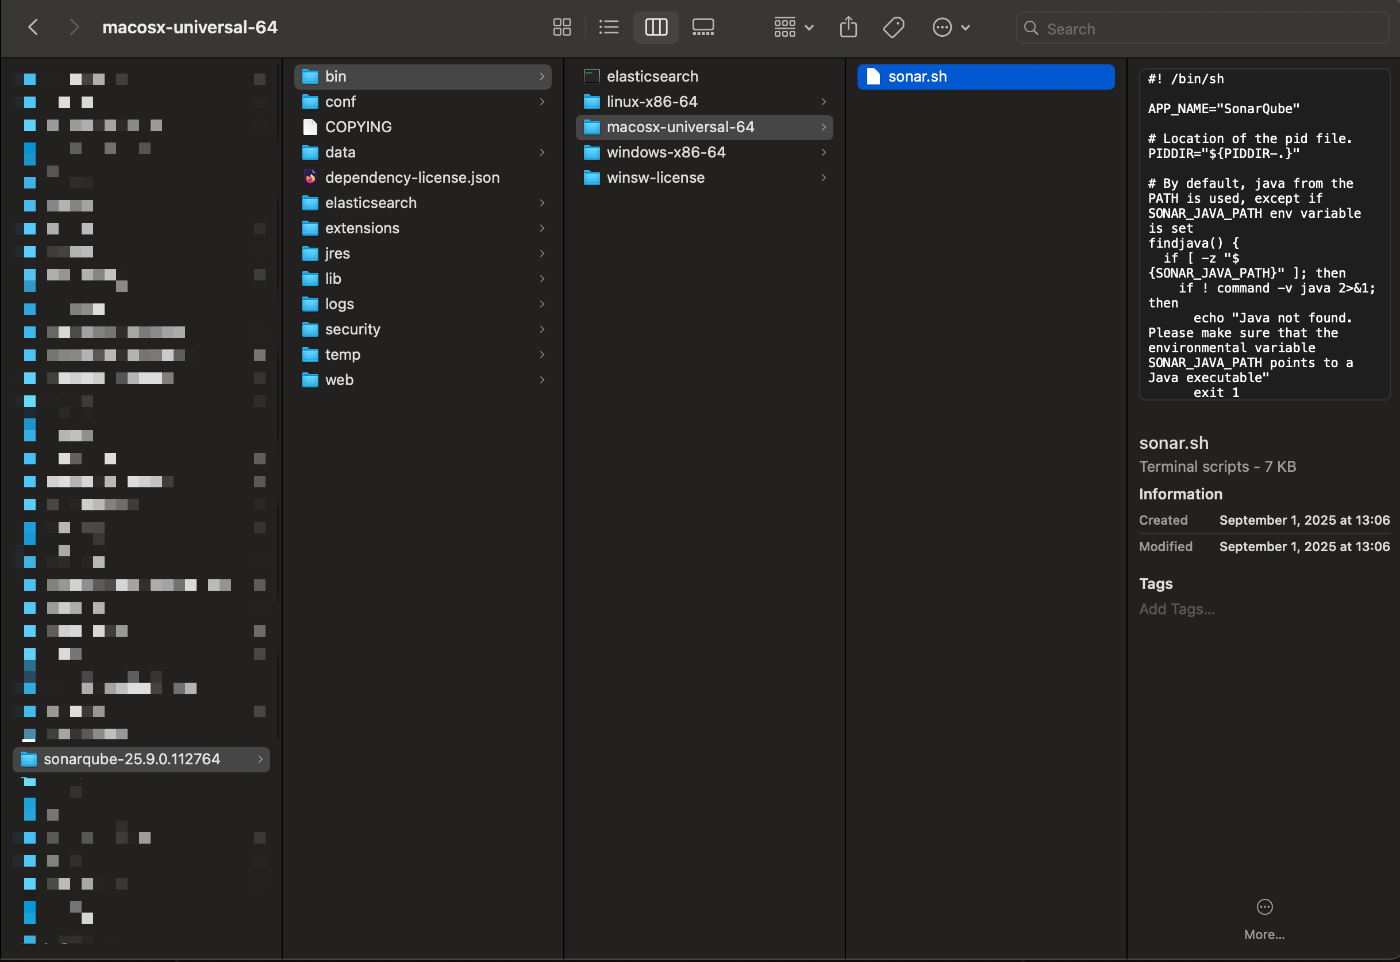Viewport: 1400px width, 962px height.
Task: Switch to gallery view
Action: point(703,27)
